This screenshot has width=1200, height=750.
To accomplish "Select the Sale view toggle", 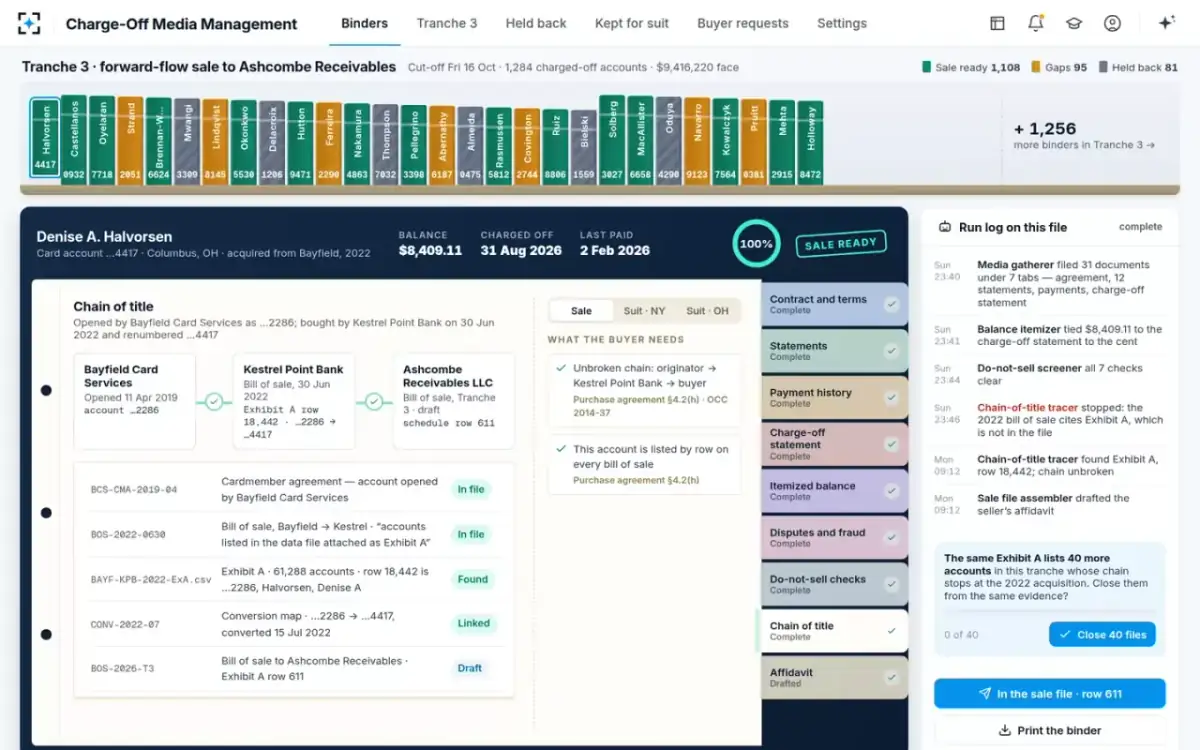I will click(x=581, y=311).
